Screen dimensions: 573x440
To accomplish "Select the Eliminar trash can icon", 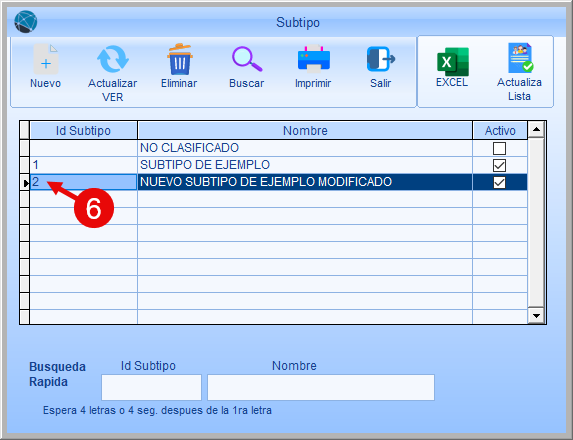I will pos(179,59).
